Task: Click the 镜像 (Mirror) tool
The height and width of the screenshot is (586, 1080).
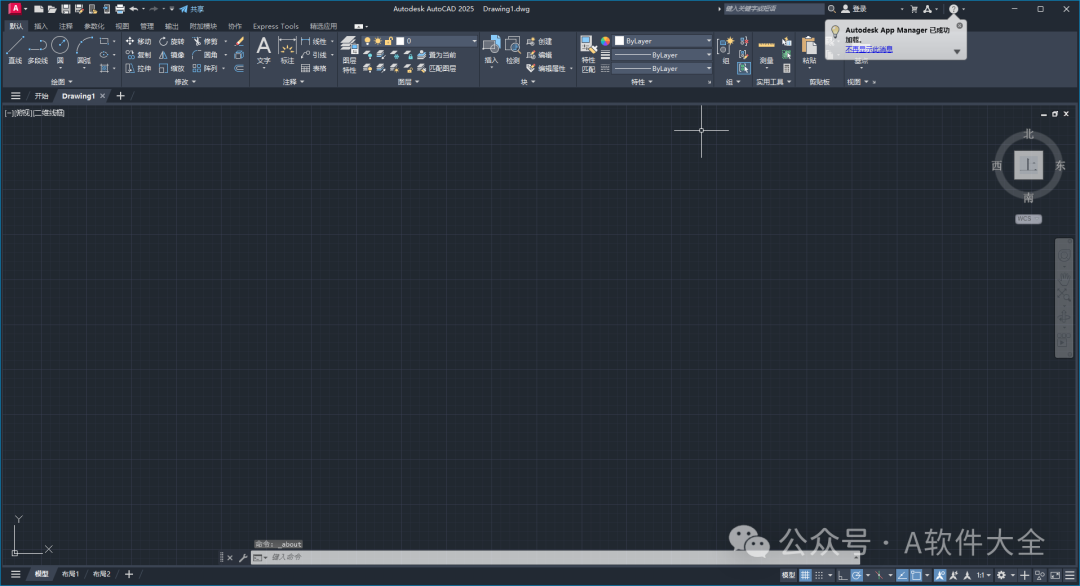Action: (171, 55)
